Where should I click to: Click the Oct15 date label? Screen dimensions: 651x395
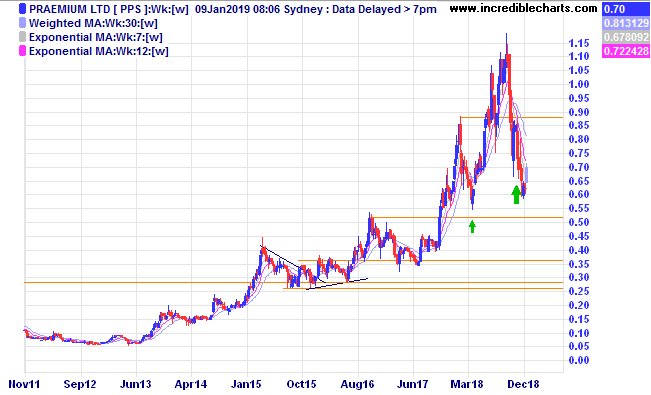click(301, 384)
